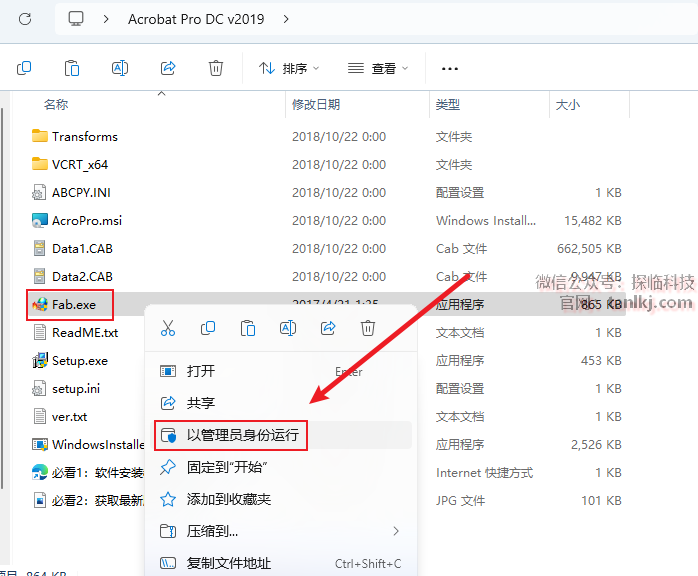Click the Copy icon in context menu

coord(208,328)
